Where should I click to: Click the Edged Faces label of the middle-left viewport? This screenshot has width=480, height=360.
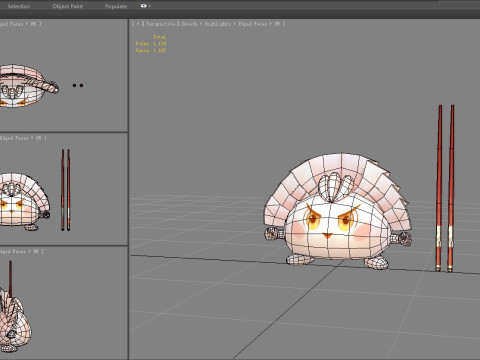click(14, 138)
